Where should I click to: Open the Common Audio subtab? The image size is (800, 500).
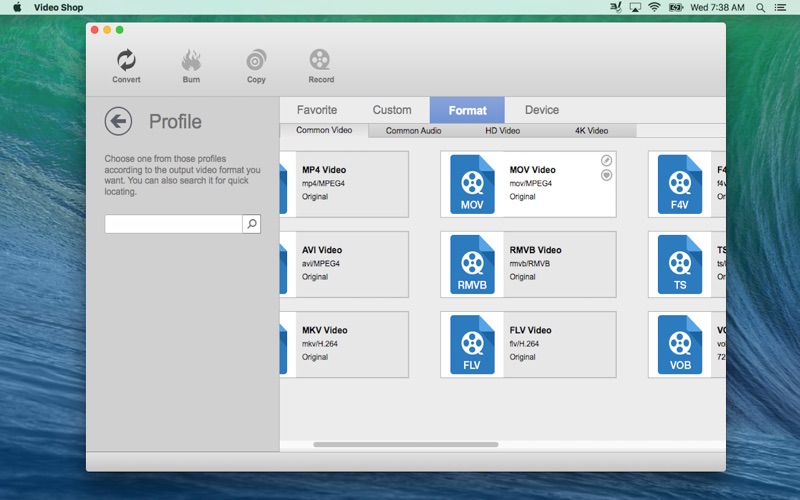tap(413, 131)
